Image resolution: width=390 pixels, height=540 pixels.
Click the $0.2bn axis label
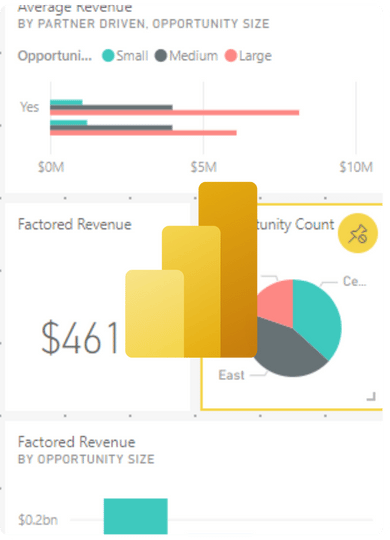(x=38, y=520)
